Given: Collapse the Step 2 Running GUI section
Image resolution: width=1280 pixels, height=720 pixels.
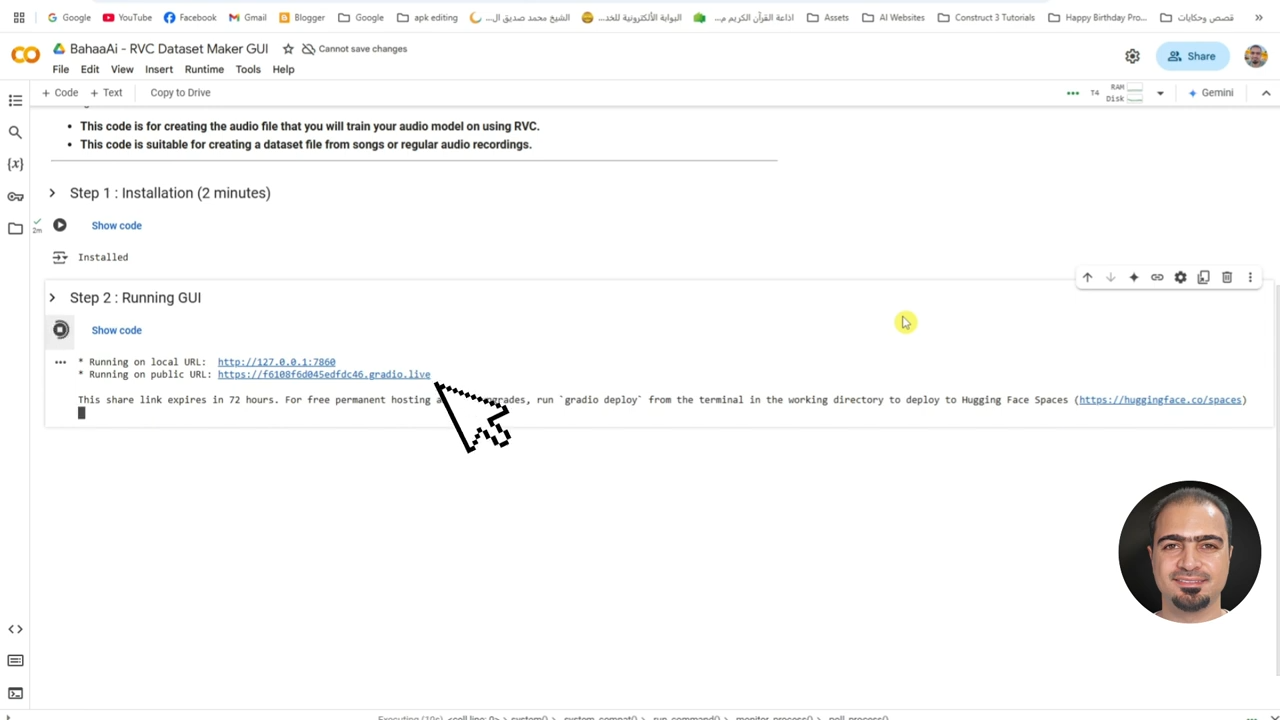Looking at the screenshot, I should point(52,298).
